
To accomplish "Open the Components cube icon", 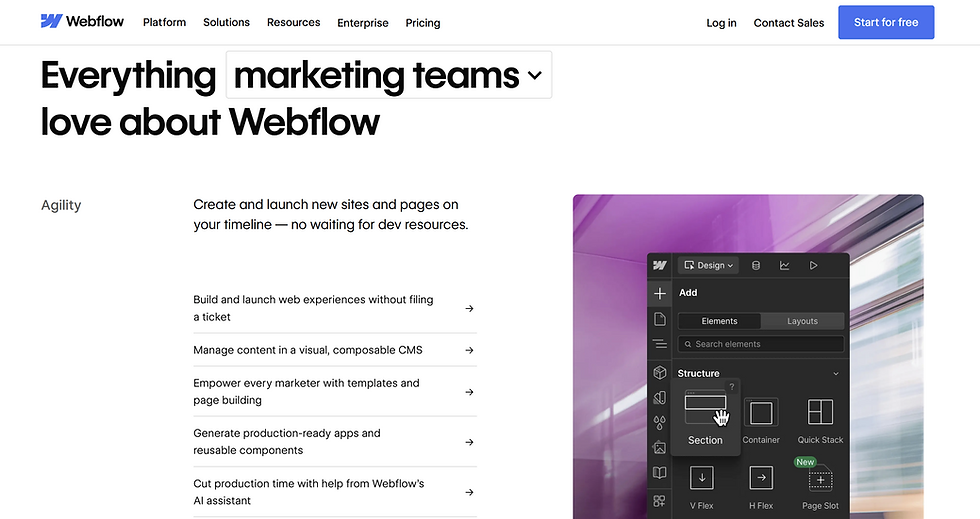I will point(659,373).
